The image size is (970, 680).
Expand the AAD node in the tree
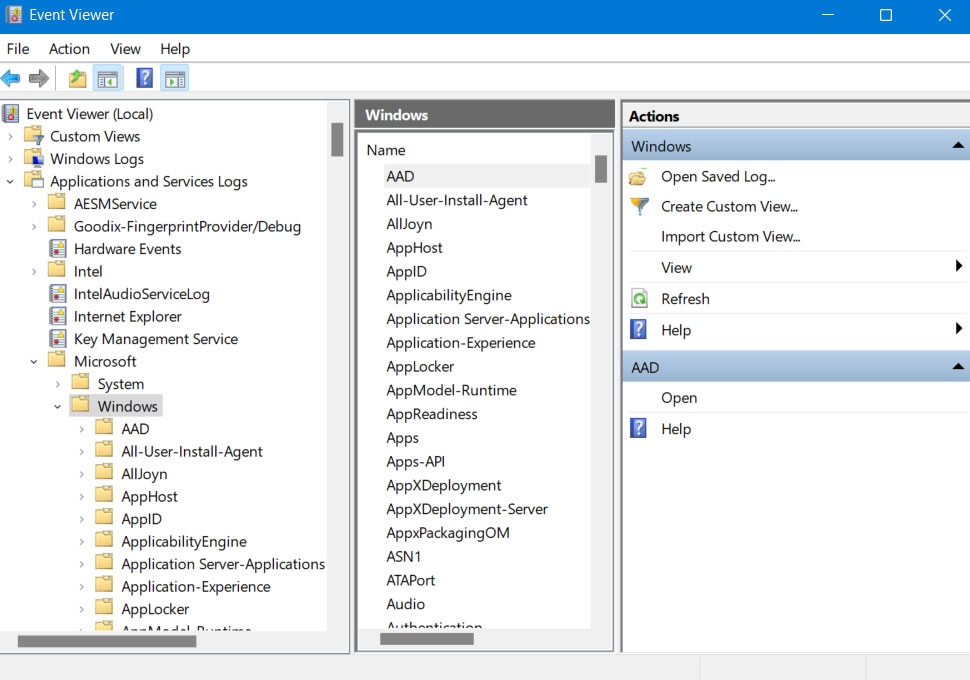(81, 429)
